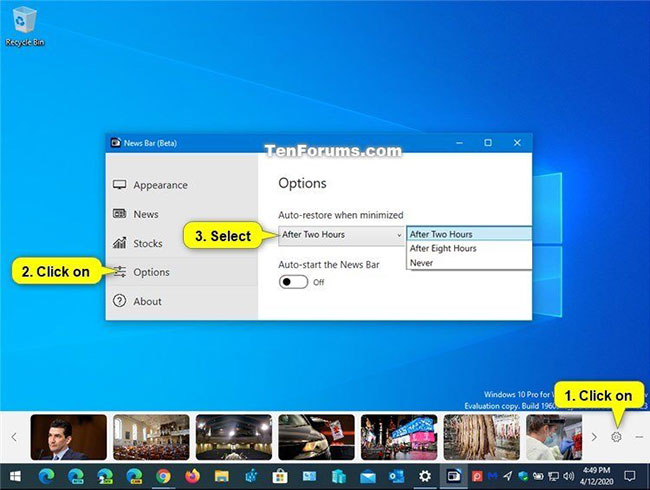The height and width of the screenshot is (490, 650).
Task: Open the light blue window app beside Store
Action: tap(309, 476)
